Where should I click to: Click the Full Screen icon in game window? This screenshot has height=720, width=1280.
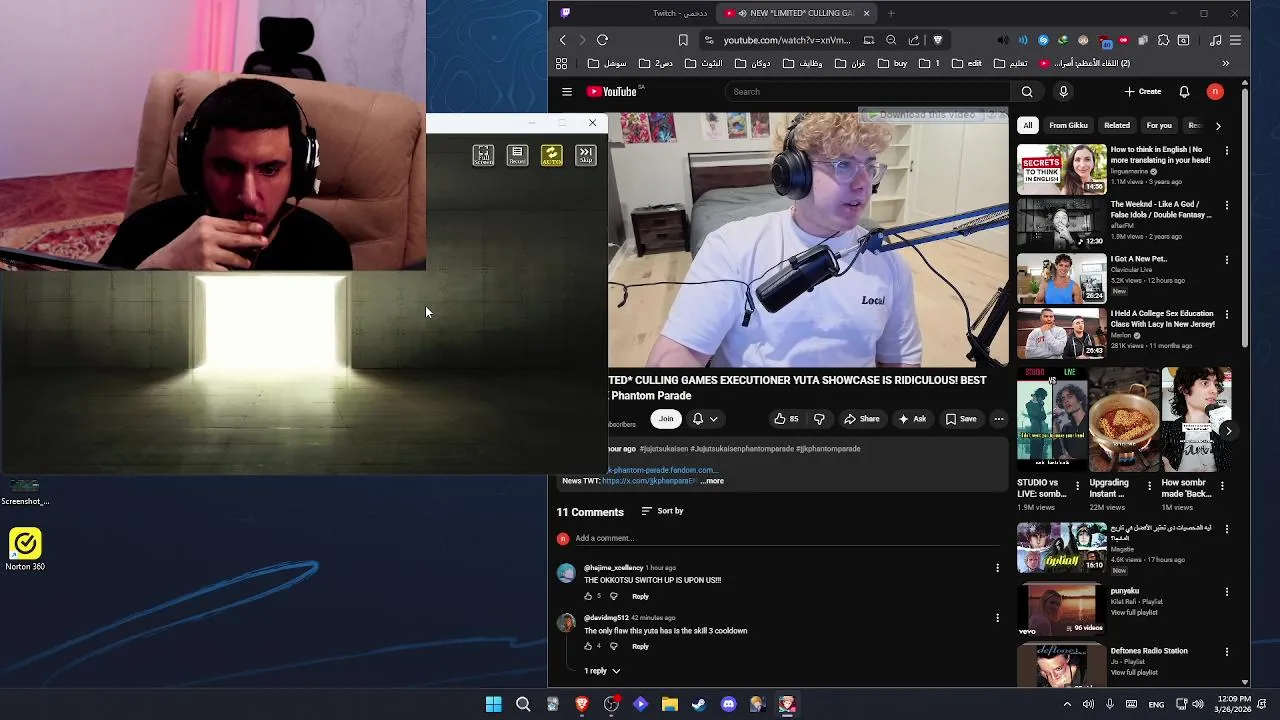[483, 155]
